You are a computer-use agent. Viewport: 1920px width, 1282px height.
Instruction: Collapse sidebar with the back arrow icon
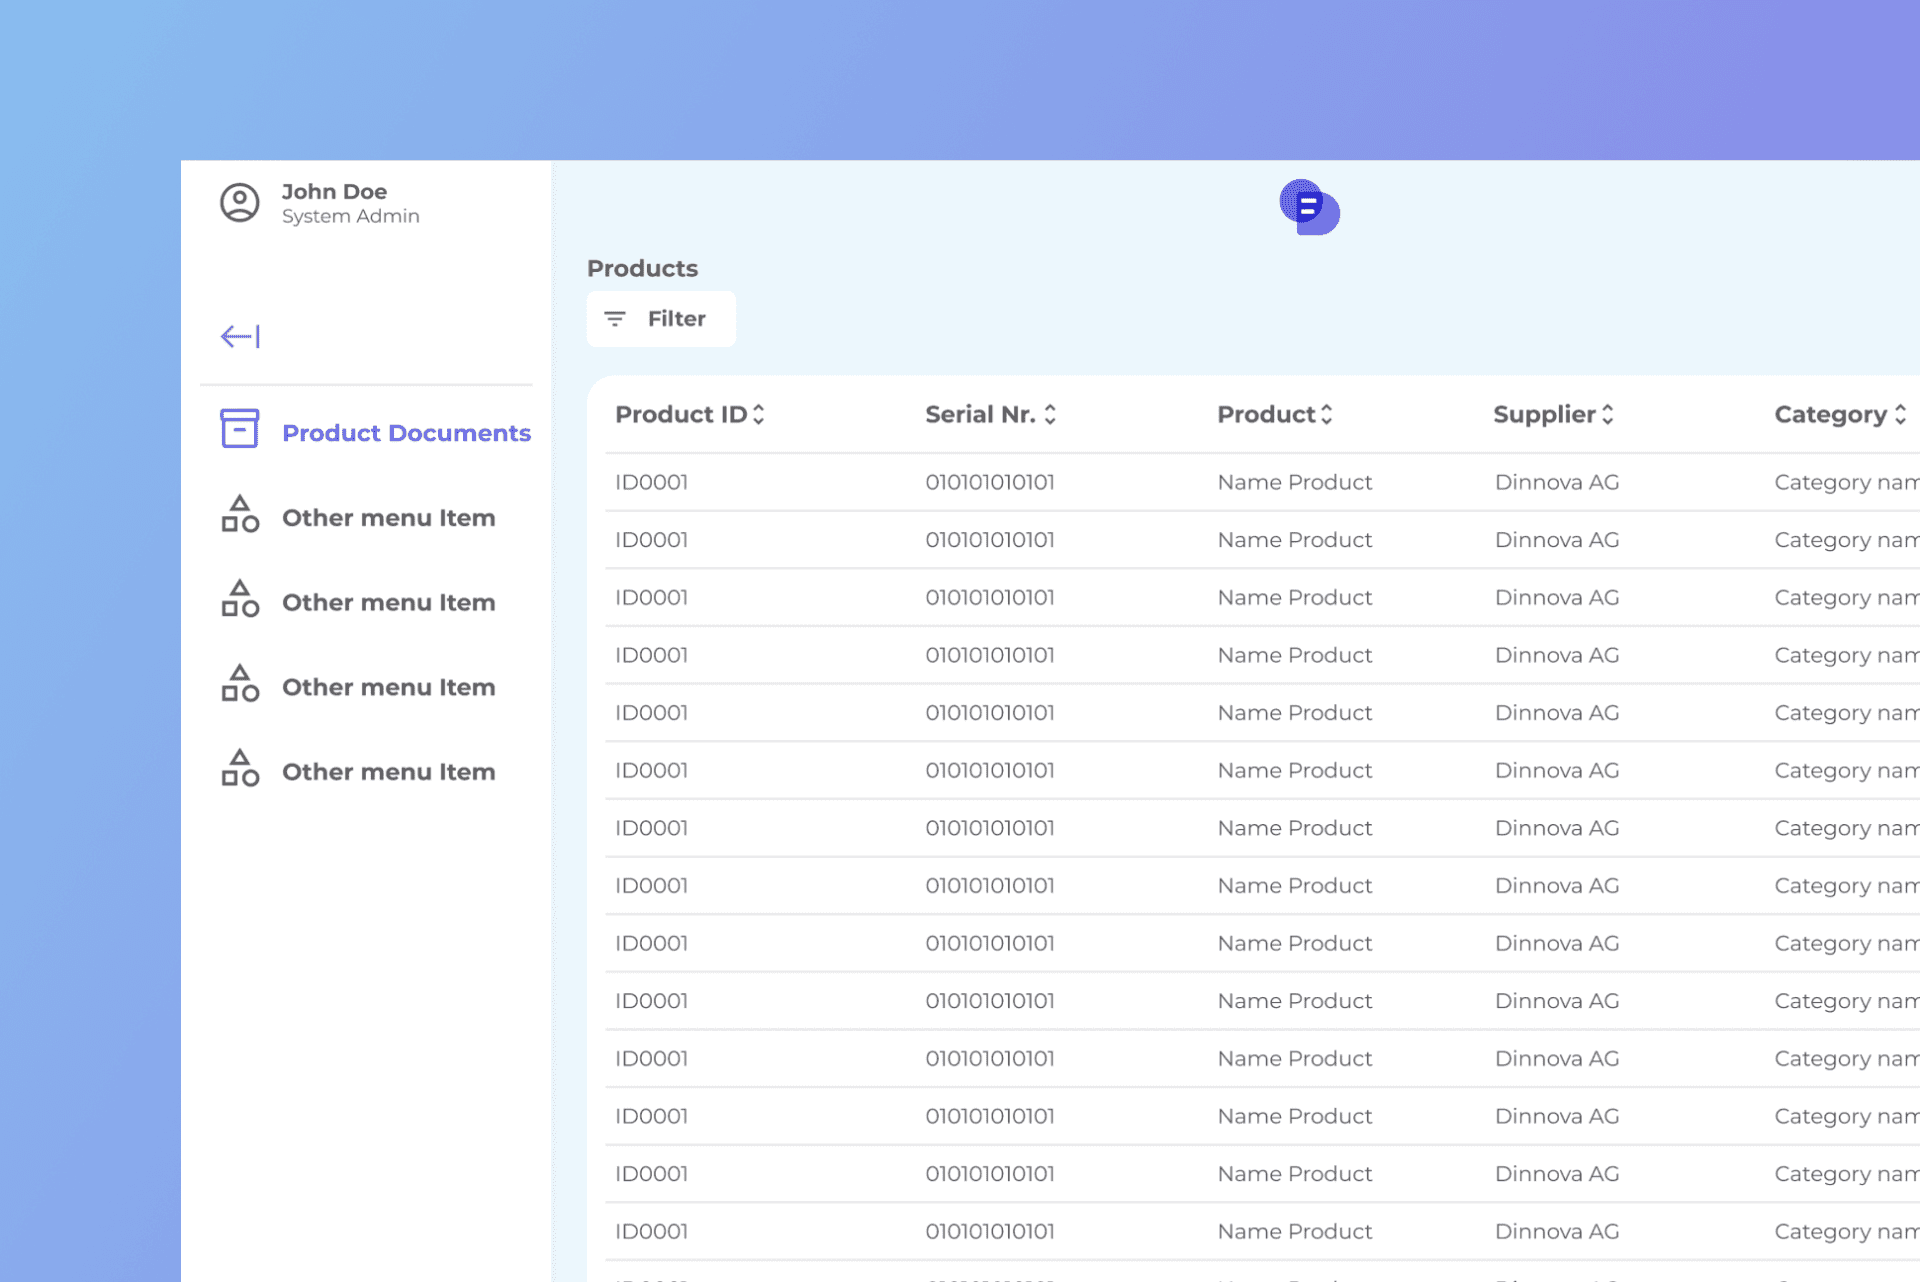(240, 336)
